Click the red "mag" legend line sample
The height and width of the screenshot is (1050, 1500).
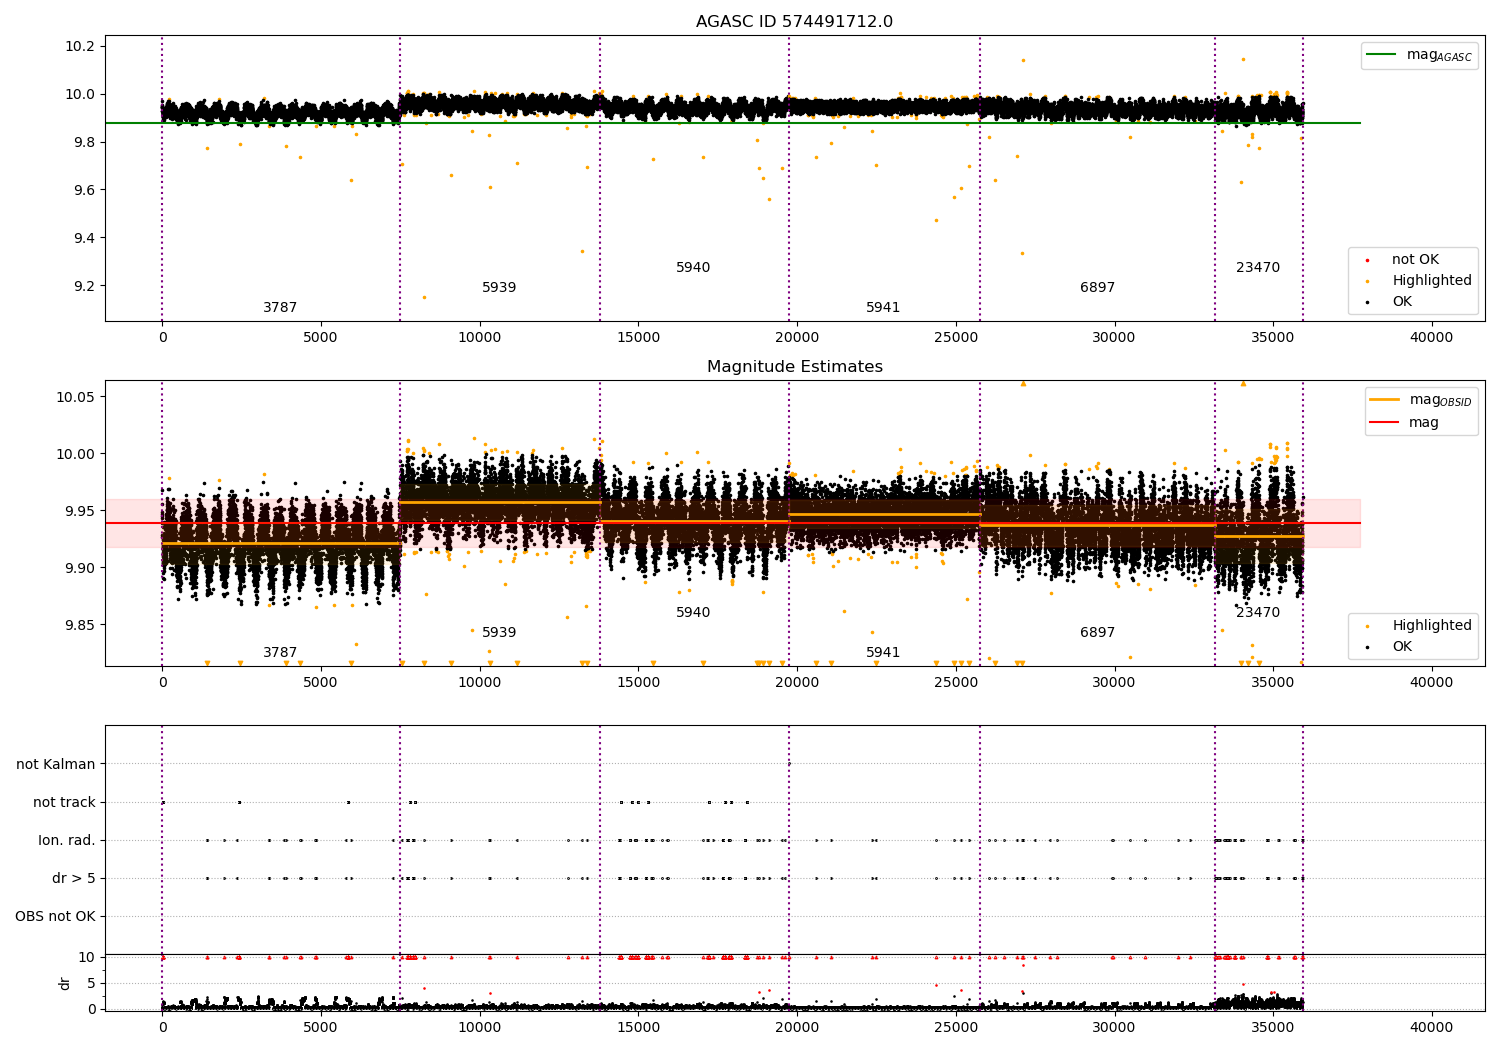pyautogui.click(x=1385, y=423)
